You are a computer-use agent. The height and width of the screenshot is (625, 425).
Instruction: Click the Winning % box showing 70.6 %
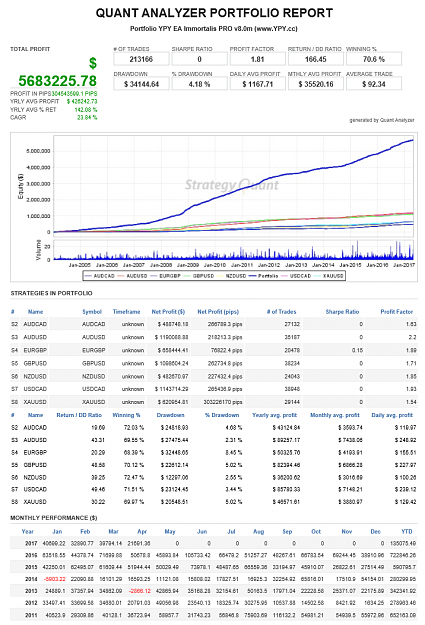pos(374,59)
